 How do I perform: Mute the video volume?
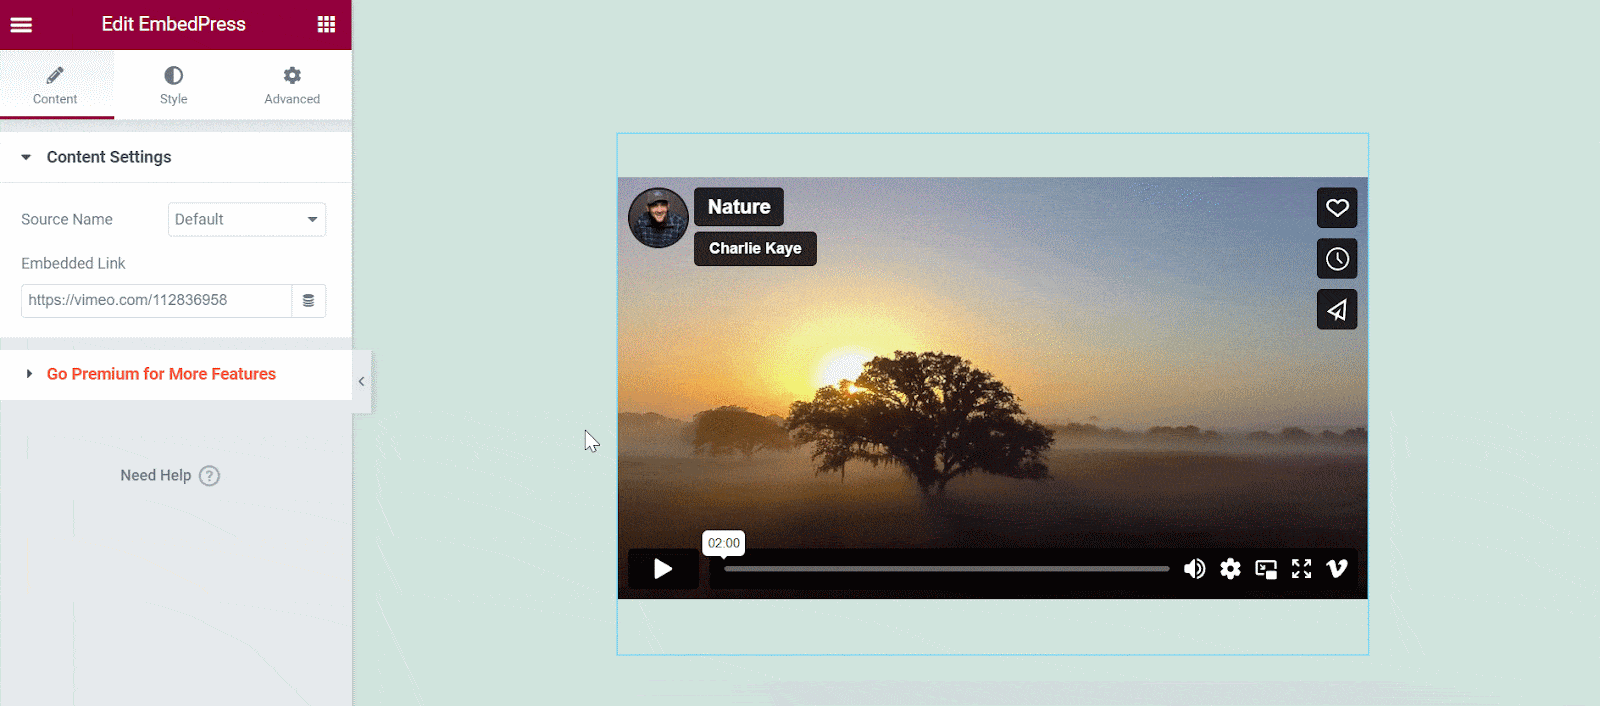(1194, 569)
